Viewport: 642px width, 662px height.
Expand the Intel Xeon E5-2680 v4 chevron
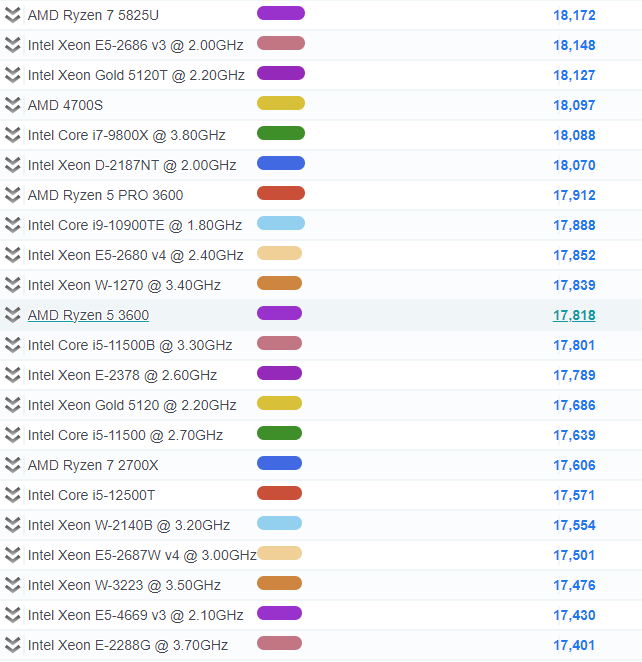coord(13,255)
